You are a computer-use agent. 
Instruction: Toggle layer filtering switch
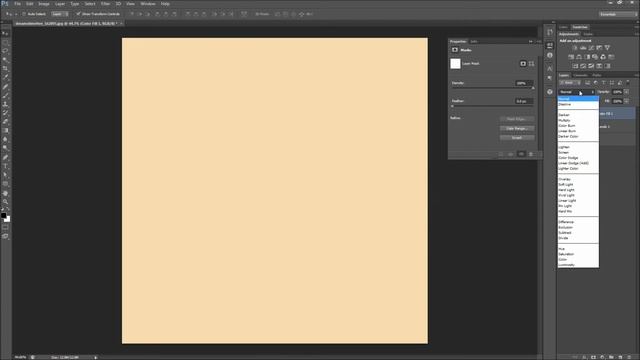(x=628, y=83)
